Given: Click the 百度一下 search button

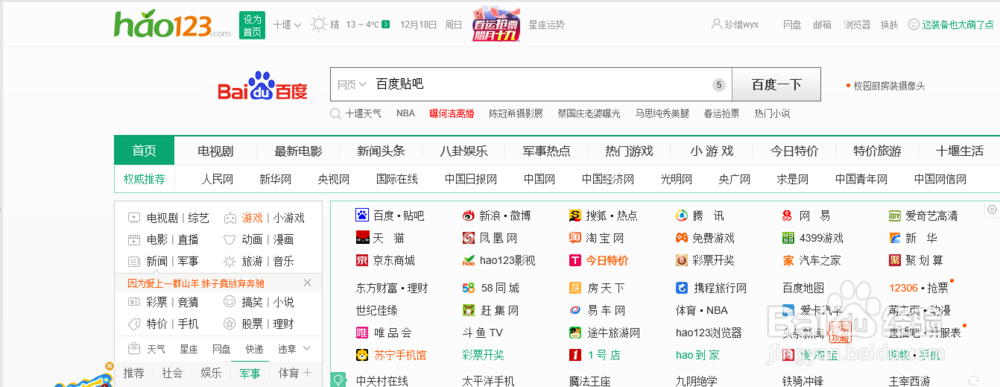Looking at the screenshot, I should [x=776, y=85].
